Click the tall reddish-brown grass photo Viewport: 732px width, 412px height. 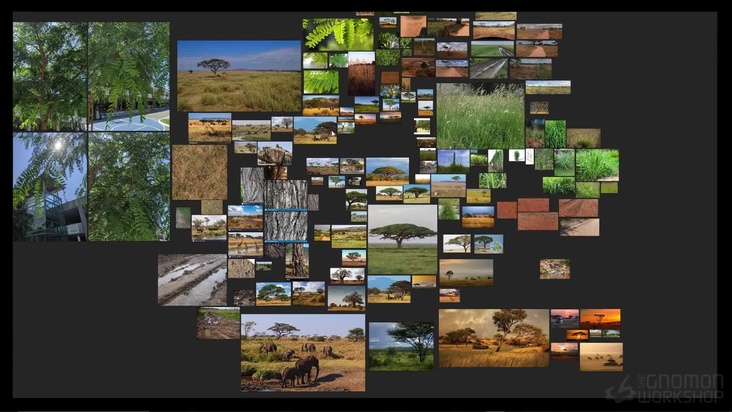[x=361, y=73]
